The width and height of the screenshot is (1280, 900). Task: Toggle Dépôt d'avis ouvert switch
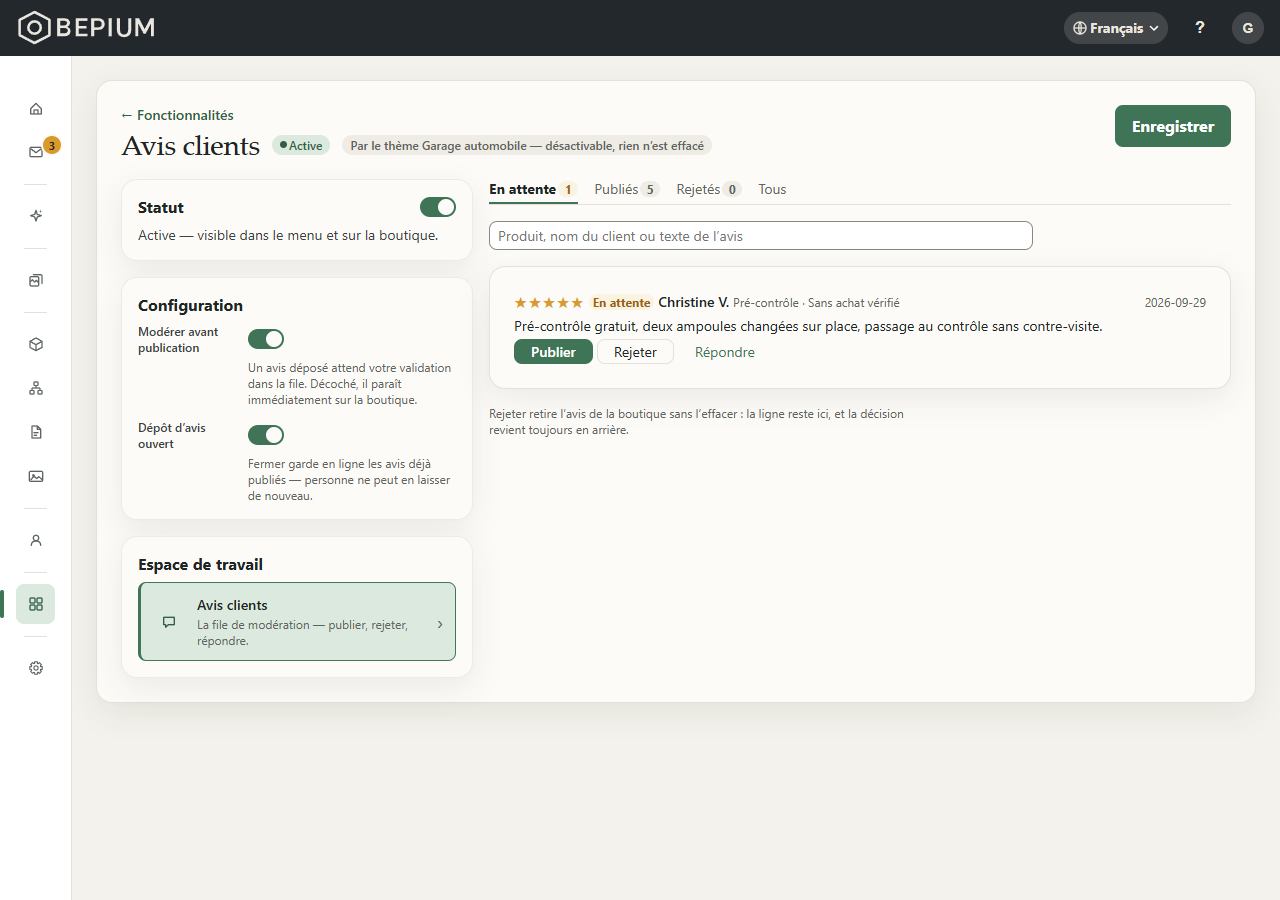(266, 435)
